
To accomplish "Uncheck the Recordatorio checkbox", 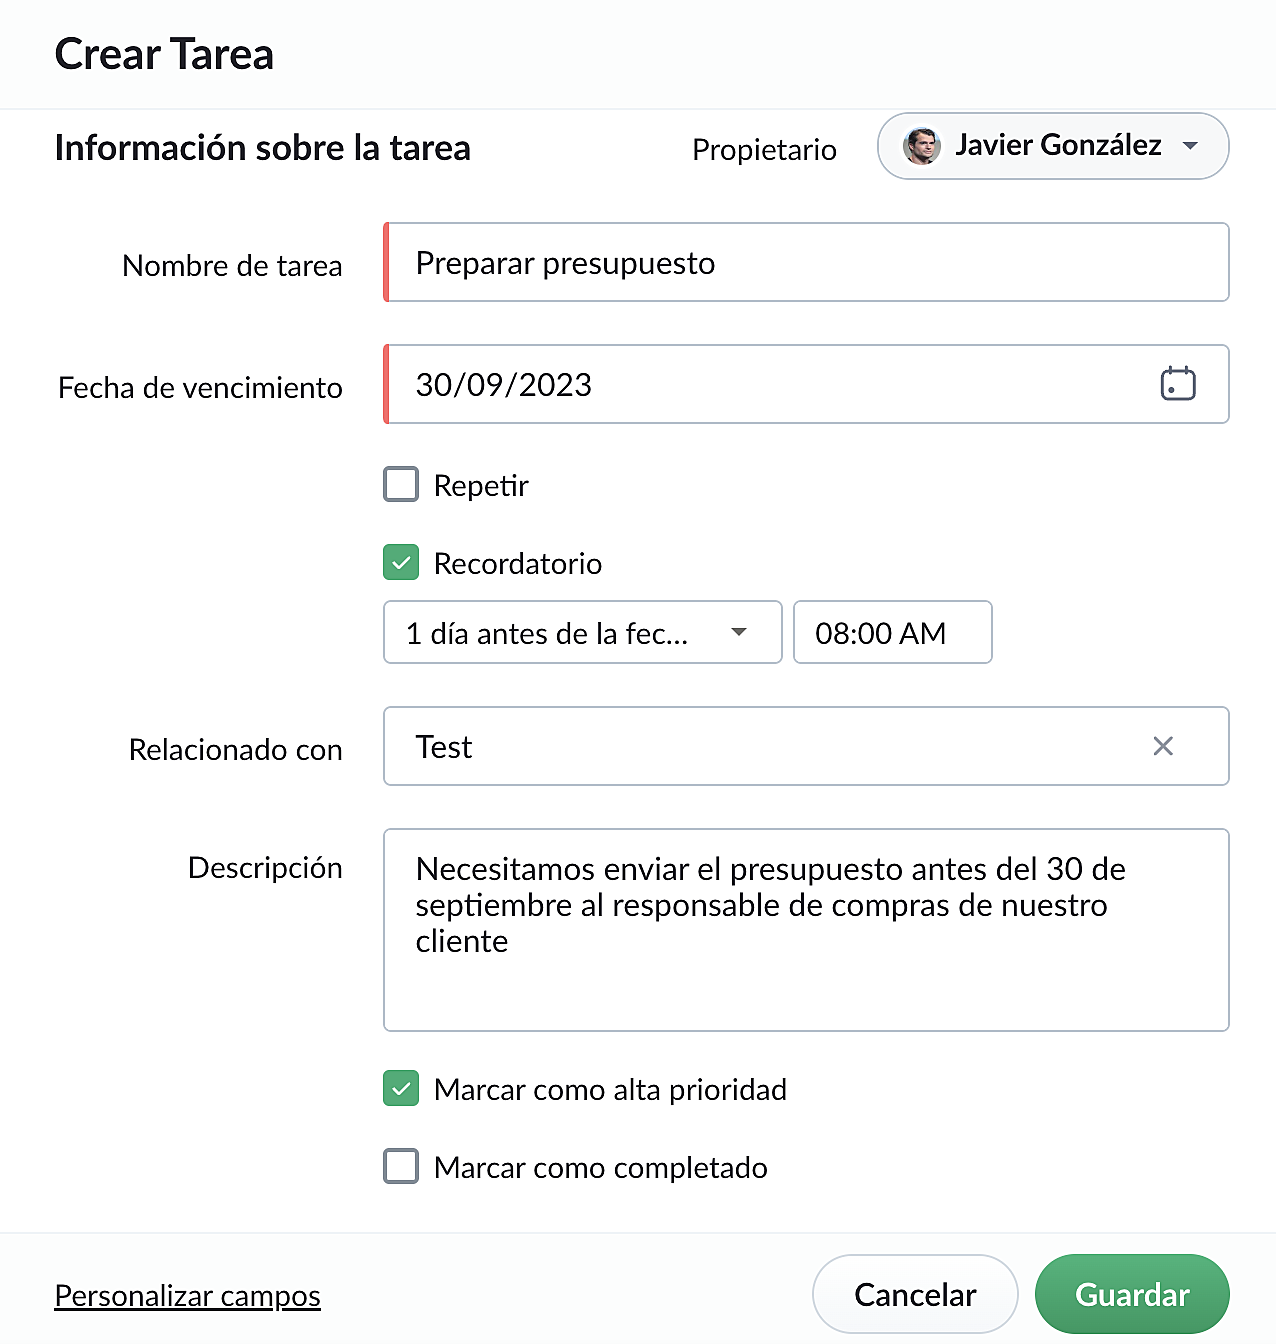I will [x=401, y=563].
